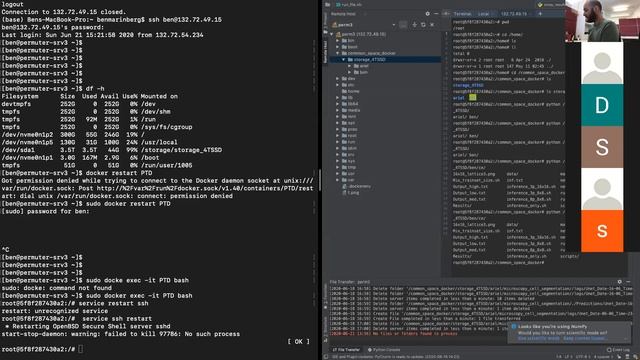This screenshot has width=640, height=360.
Task: Click the Keep current layout link
Action: click(x=584, y=338)
